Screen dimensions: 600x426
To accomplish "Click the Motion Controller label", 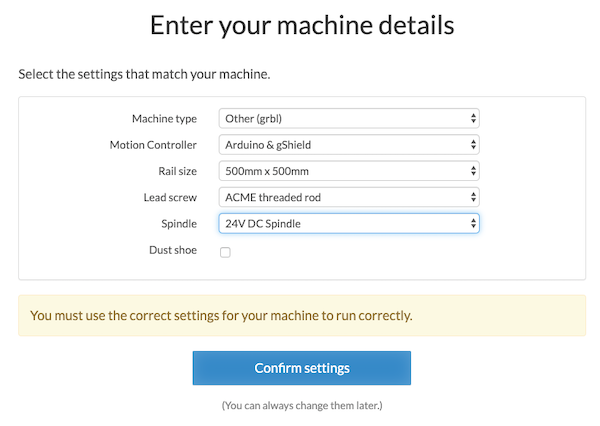I will click(153, 145).
